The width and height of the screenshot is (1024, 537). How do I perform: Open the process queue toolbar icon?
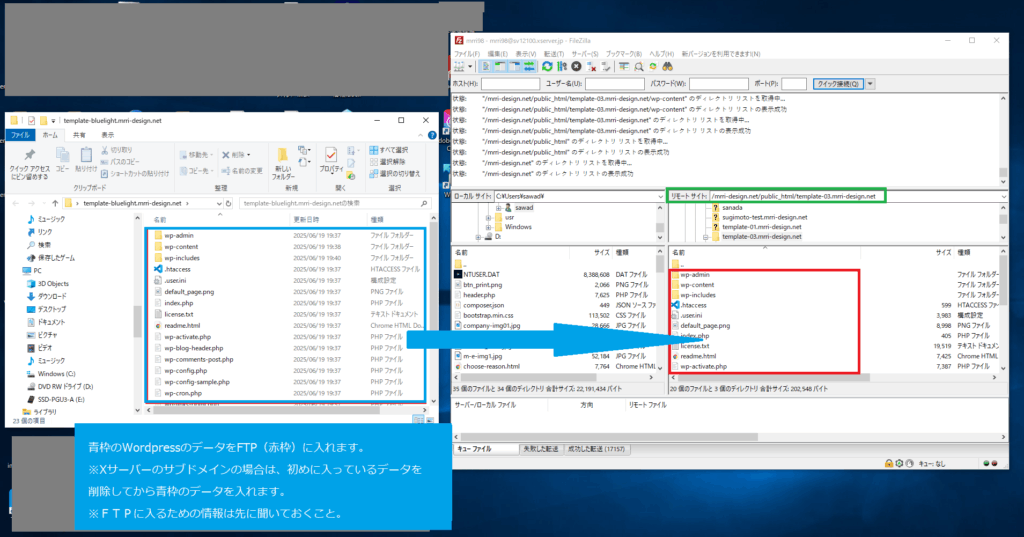pyautogui.click(x=562, y=66)
